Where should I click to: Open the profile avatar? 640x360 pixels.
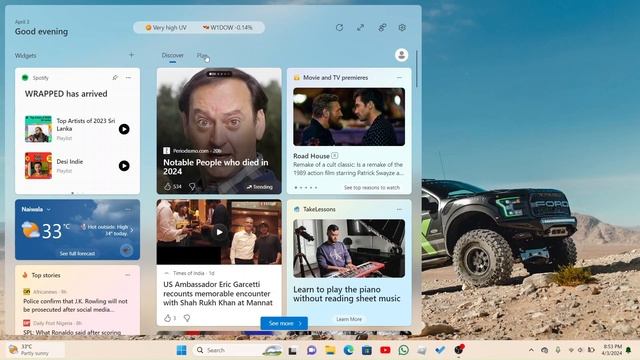pyautogui.click(x=402, y=55)
